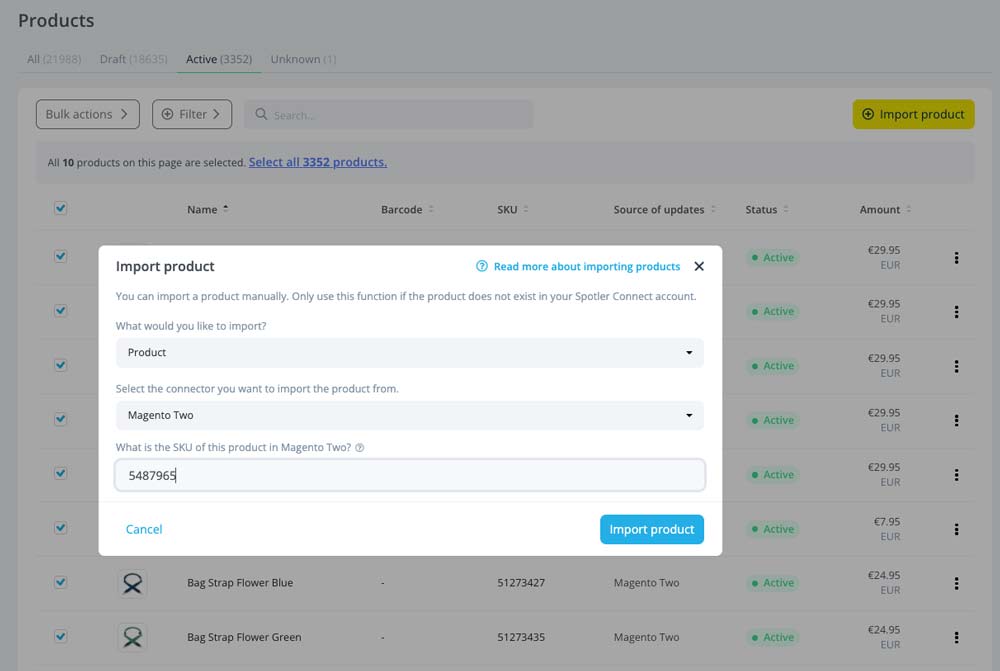
Task: Open actions menu for first product row
Action: coord(956,258)
